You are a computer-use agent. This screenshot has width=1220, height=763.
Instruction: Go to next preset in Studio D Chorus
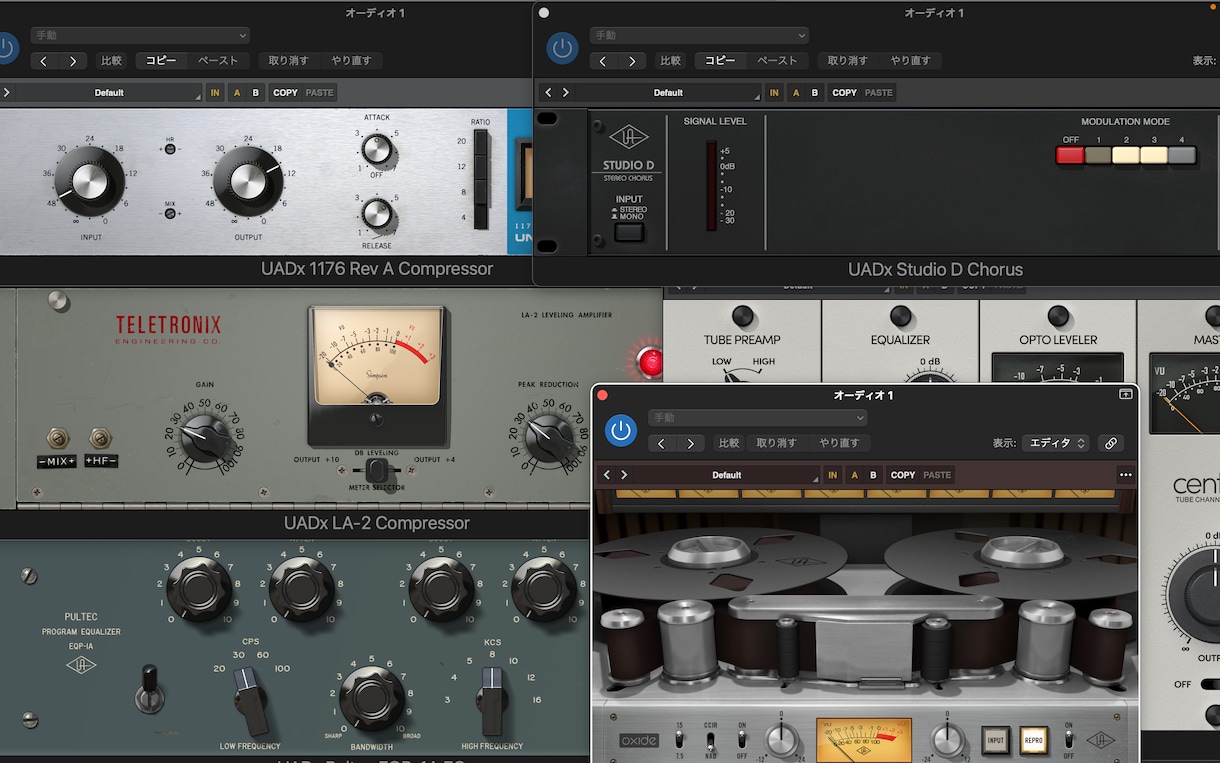[566, 93]
